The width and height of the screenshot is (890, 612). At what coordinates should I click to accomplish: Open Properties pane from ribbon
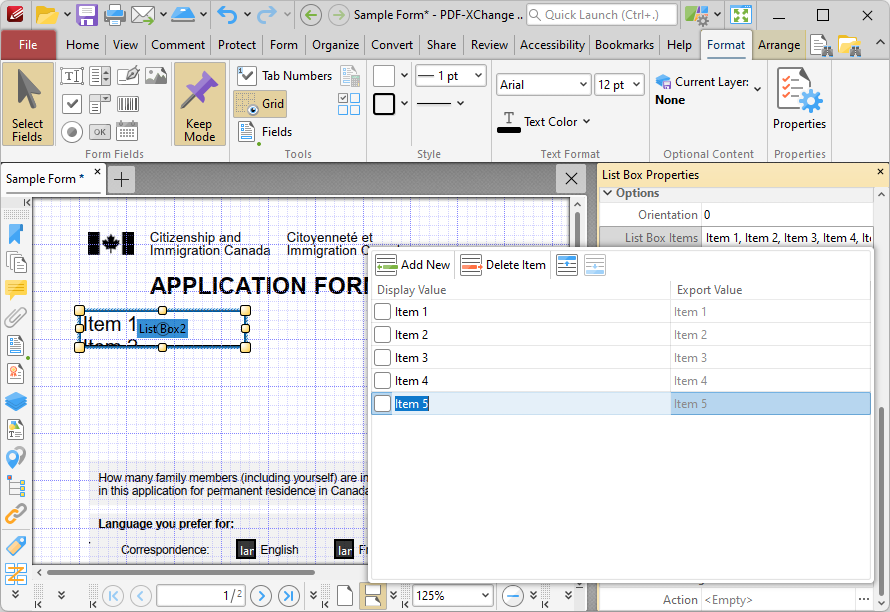tap(799, 100)
